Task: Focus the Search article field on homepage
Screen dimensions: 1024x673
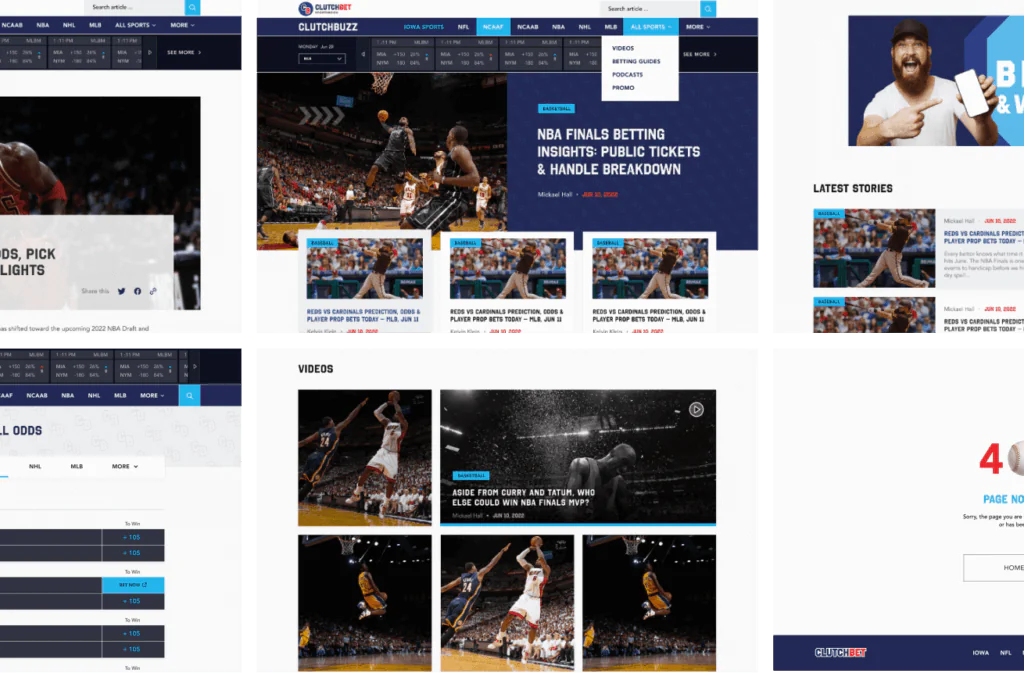Action: 650,8
